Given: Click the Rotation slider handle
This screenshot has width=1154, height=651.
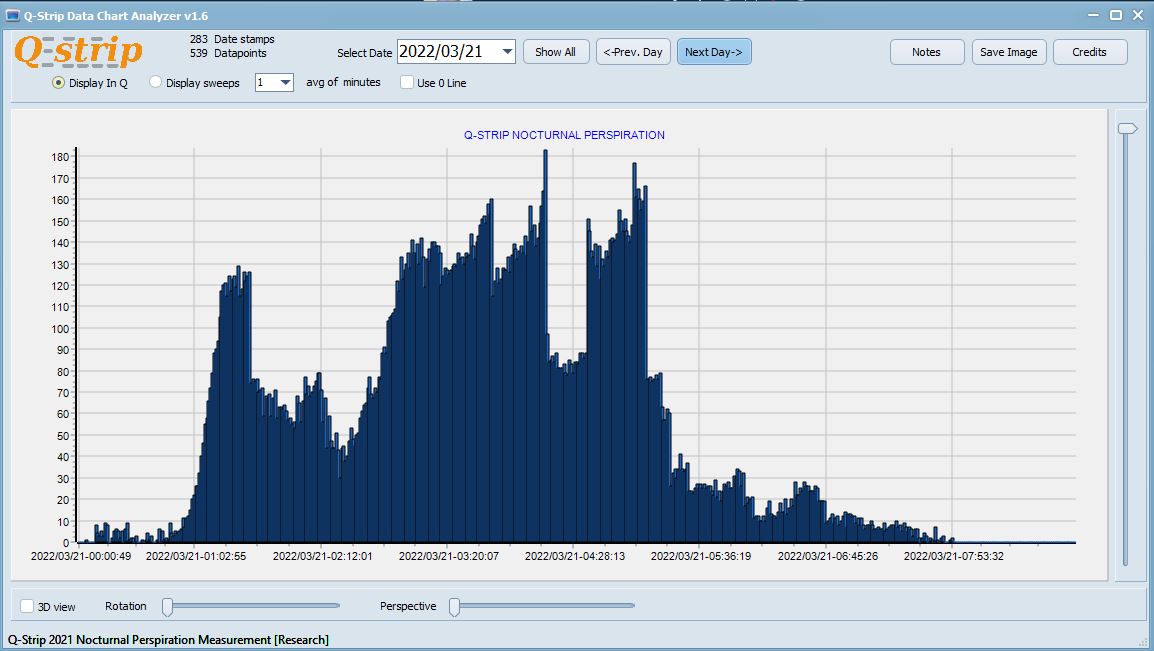Looking at the screenshot, I should (166, 605).
